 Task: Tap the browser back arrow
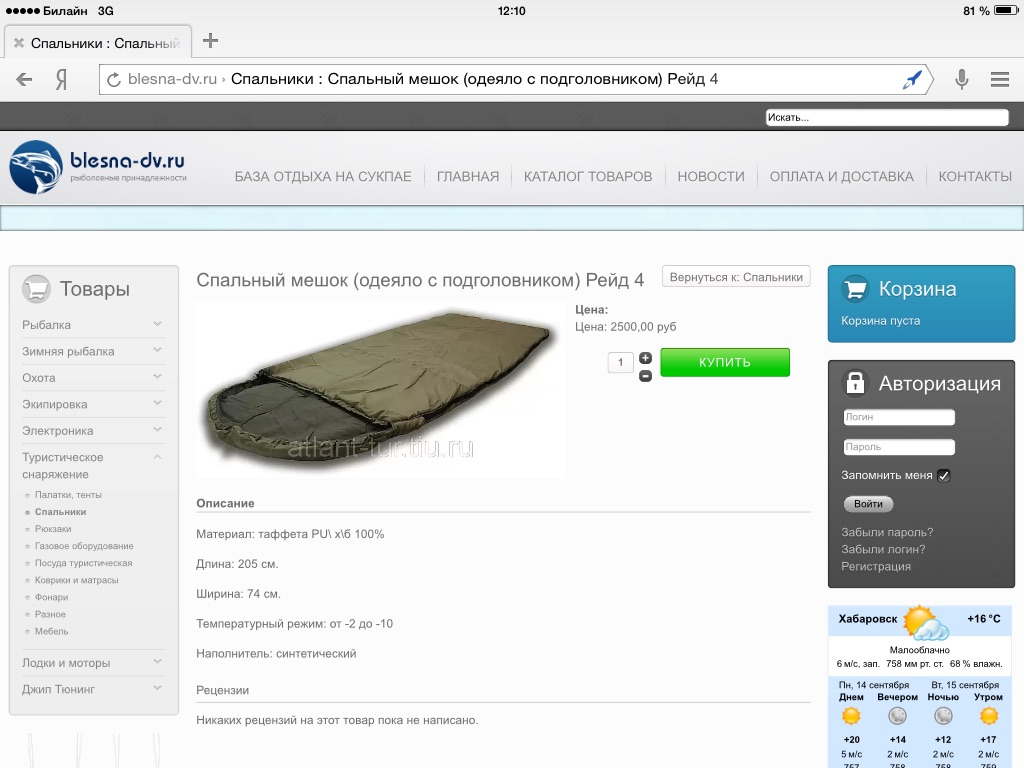pyautogui.click(x=24, y=80)
